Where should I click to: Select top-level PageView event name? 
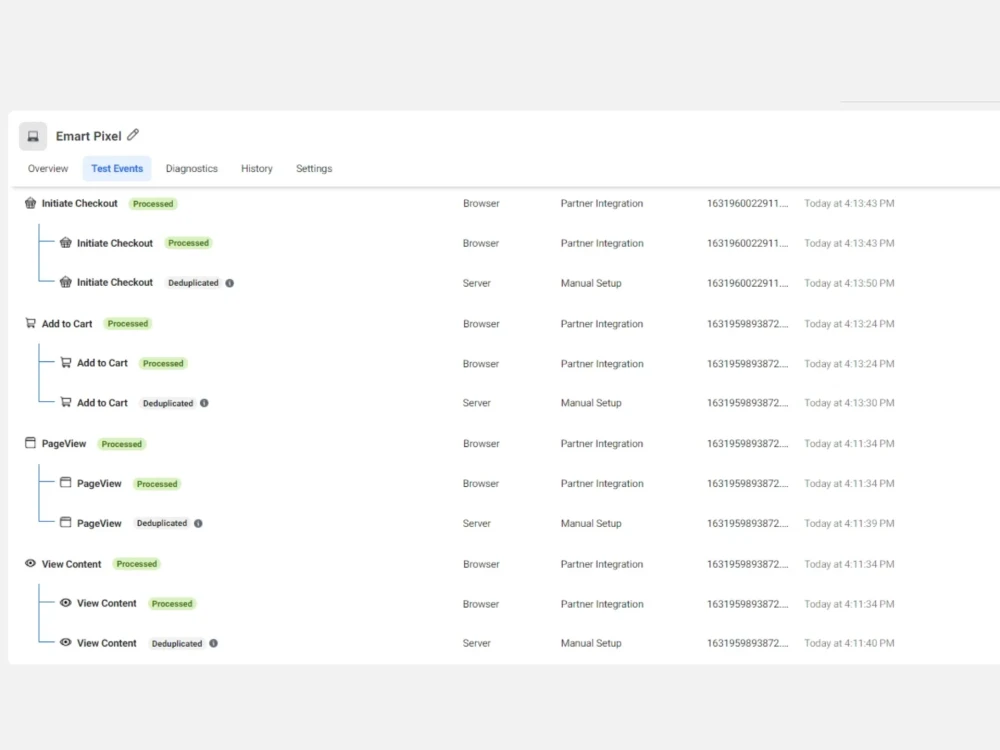tap(64, 444)
